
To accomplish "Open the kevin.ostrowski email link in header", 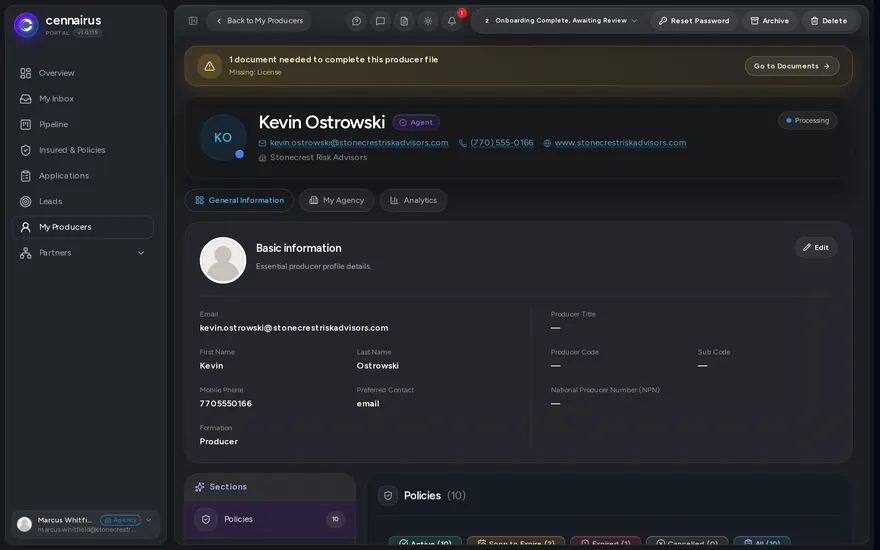I will click(359, 143).
